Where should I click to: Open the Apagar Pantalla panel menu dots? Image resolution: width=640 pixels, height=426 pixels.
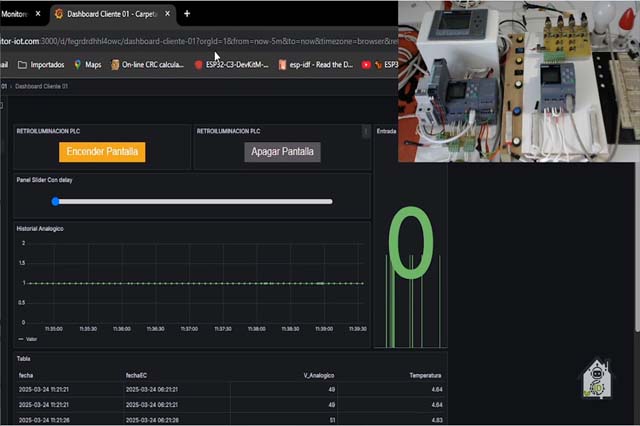365,131
